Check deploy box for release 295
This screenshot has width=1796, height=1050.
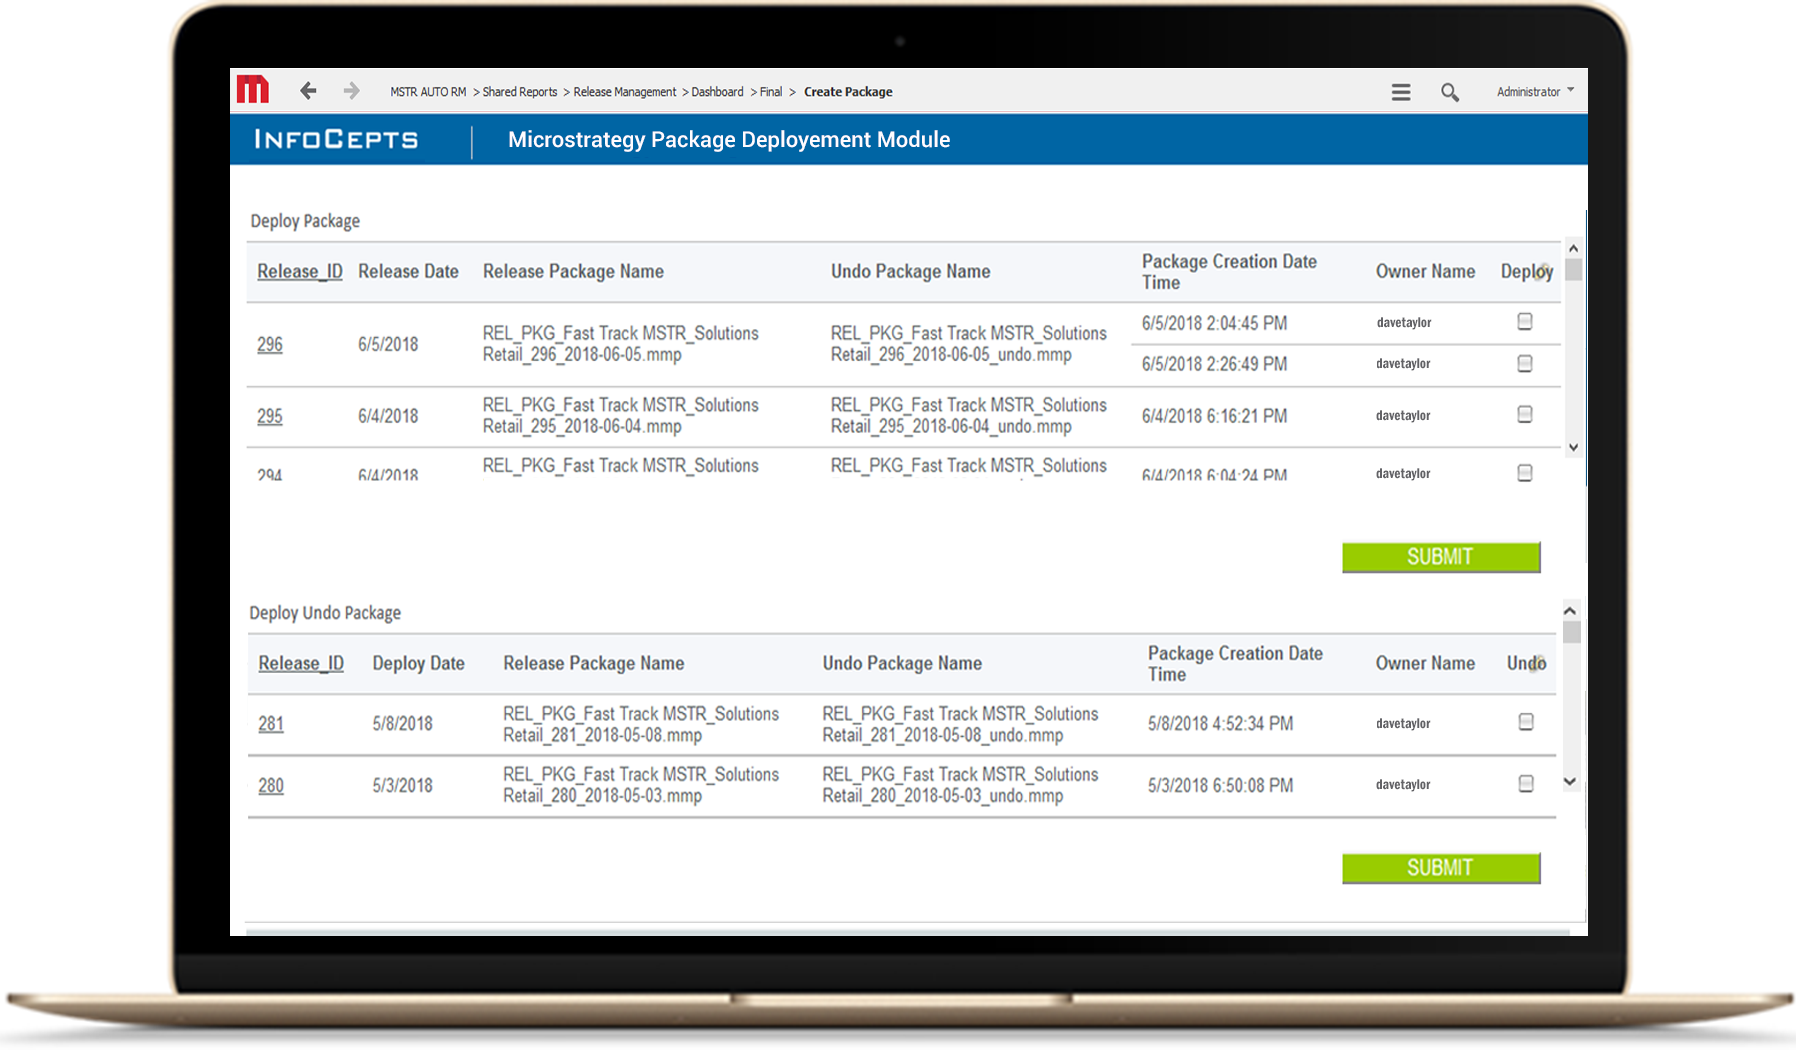click(1524, 414)
